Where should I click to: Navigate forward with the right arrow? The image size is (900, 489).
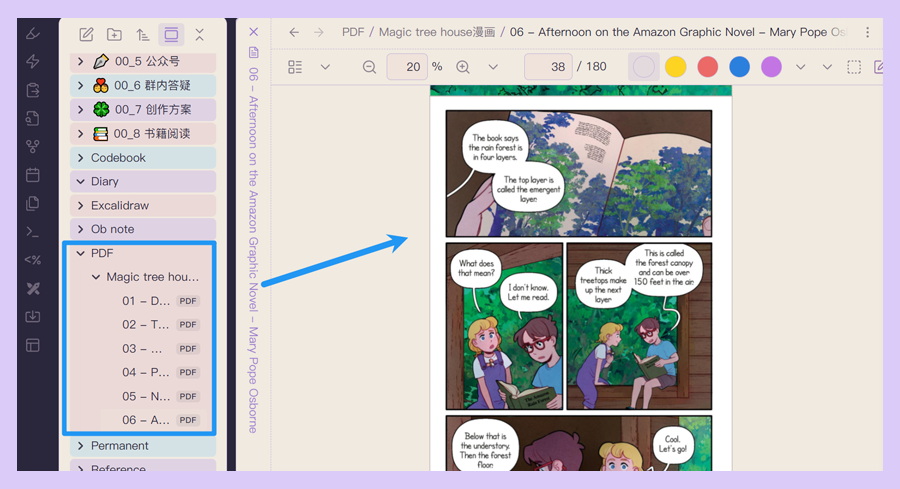(319, 32)
